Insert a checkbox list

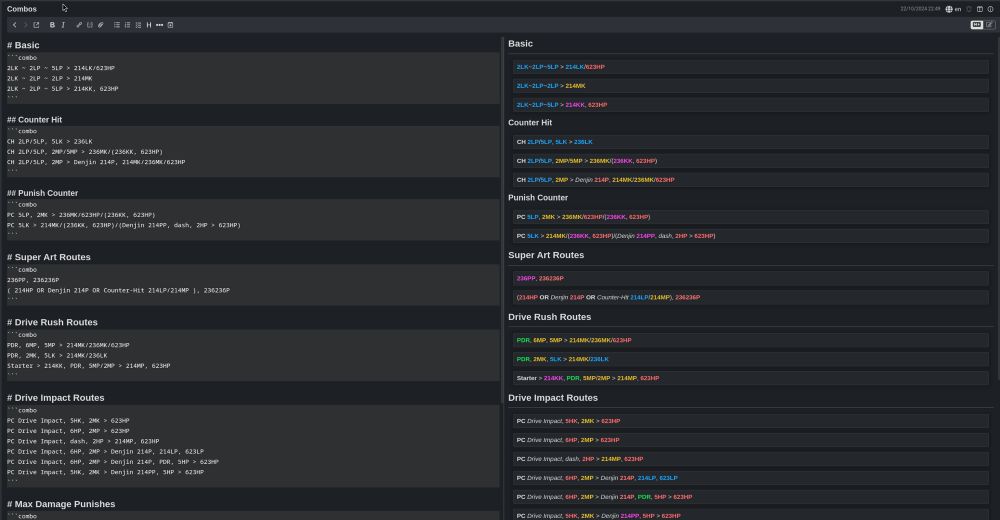[138, 25]
